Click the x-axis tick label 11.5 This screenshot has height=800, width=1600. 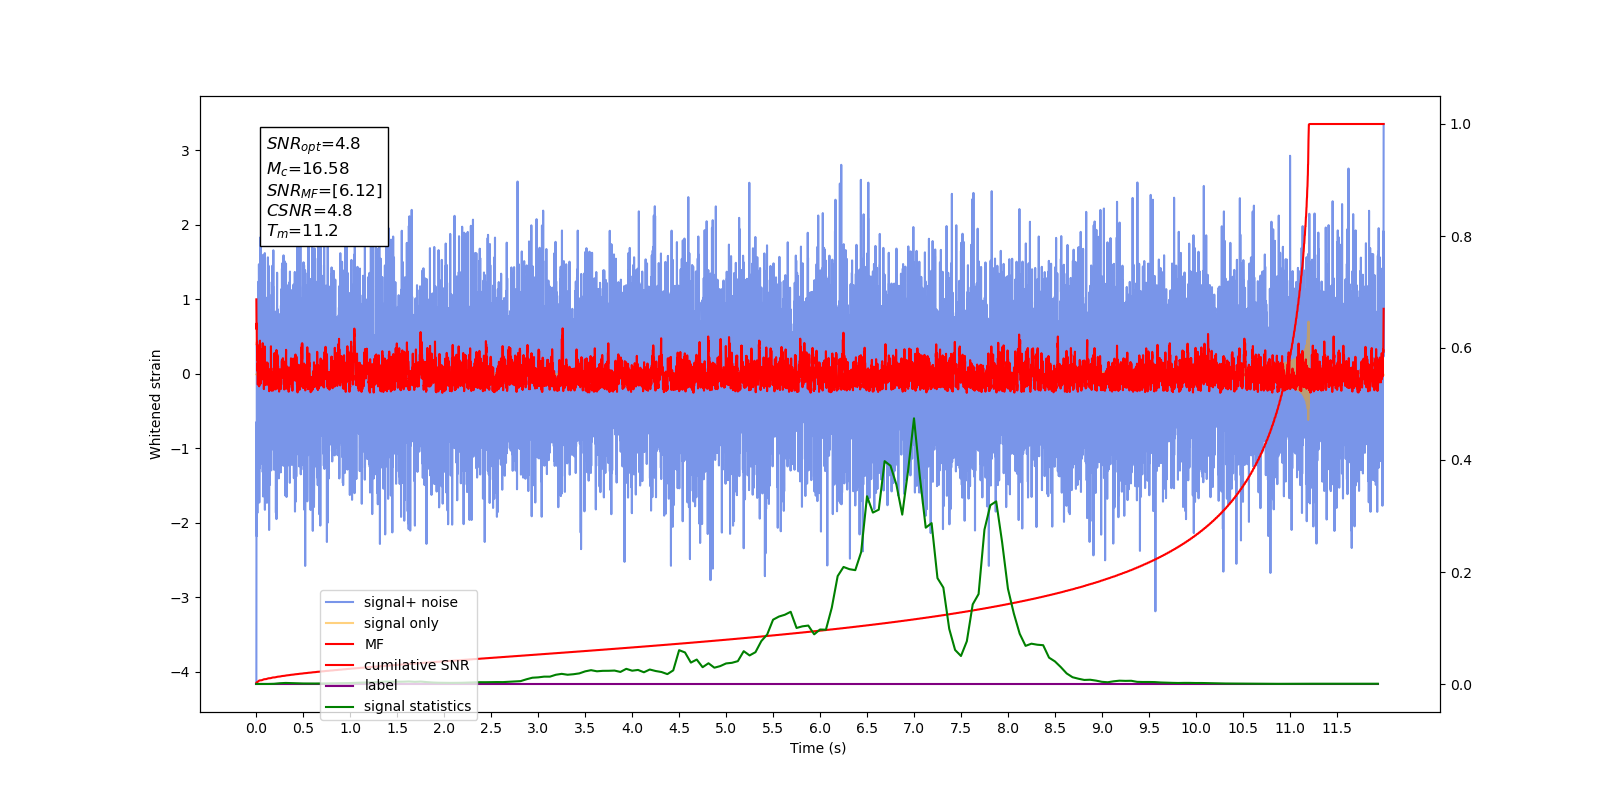(1337, 728)
